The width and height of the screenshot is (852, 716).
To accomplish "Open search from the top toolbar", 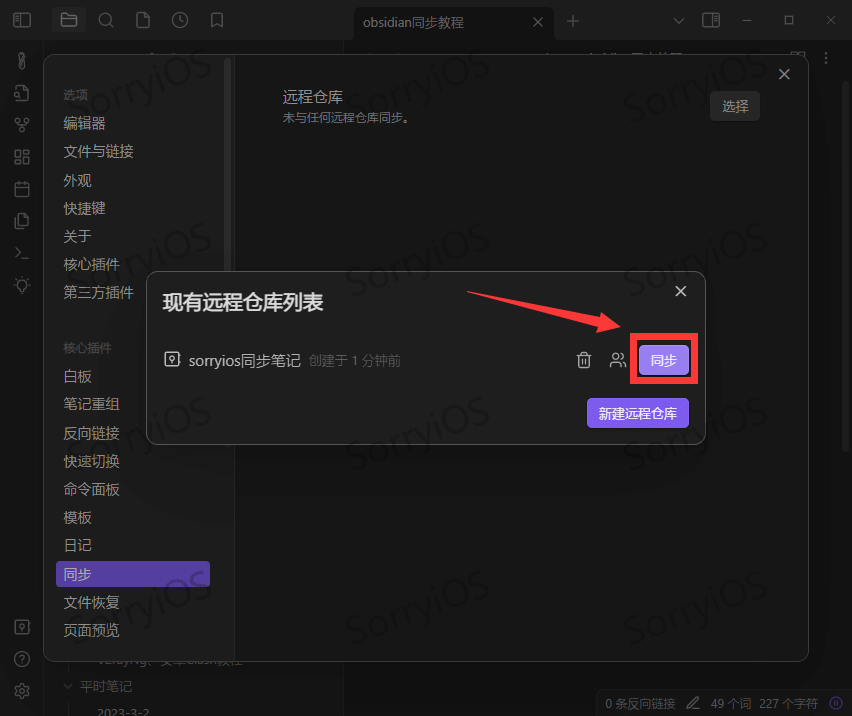I will [106, 20].
